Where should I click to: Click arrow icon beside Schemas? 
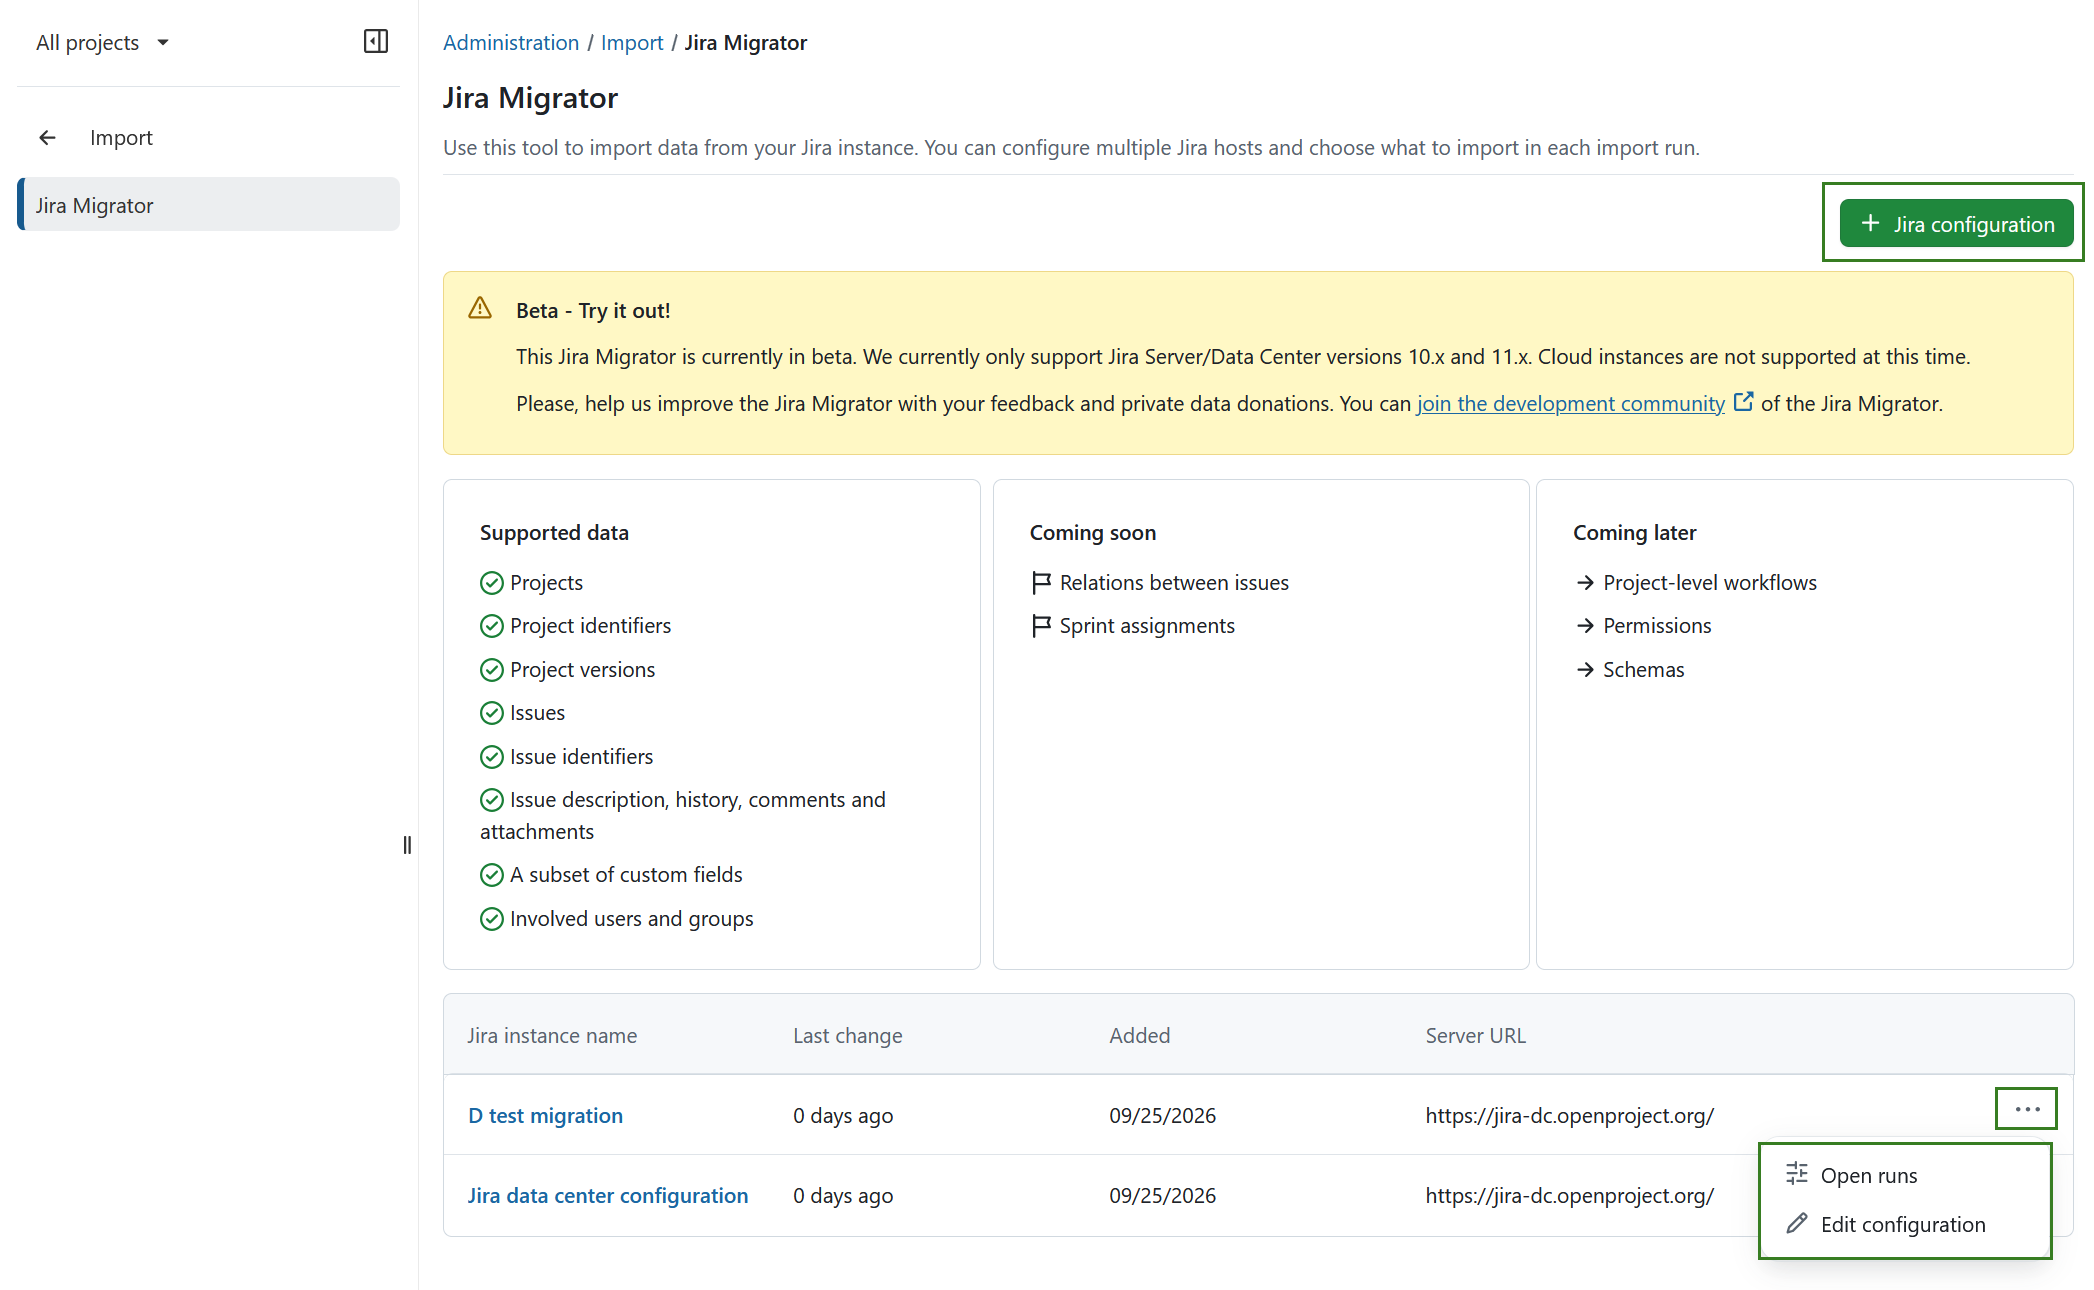[1585, 670]
